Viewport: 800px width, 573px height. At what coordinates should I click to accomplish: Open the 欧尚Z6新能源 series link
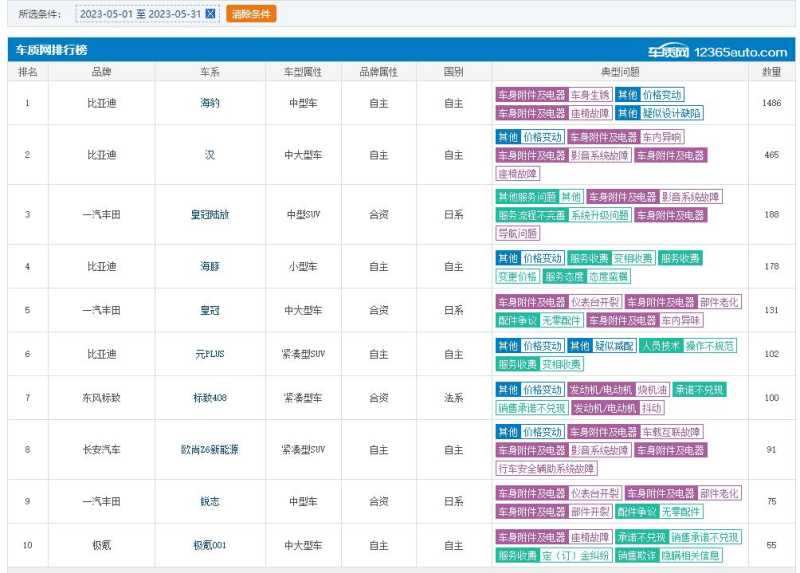click(x=210, y=450)
